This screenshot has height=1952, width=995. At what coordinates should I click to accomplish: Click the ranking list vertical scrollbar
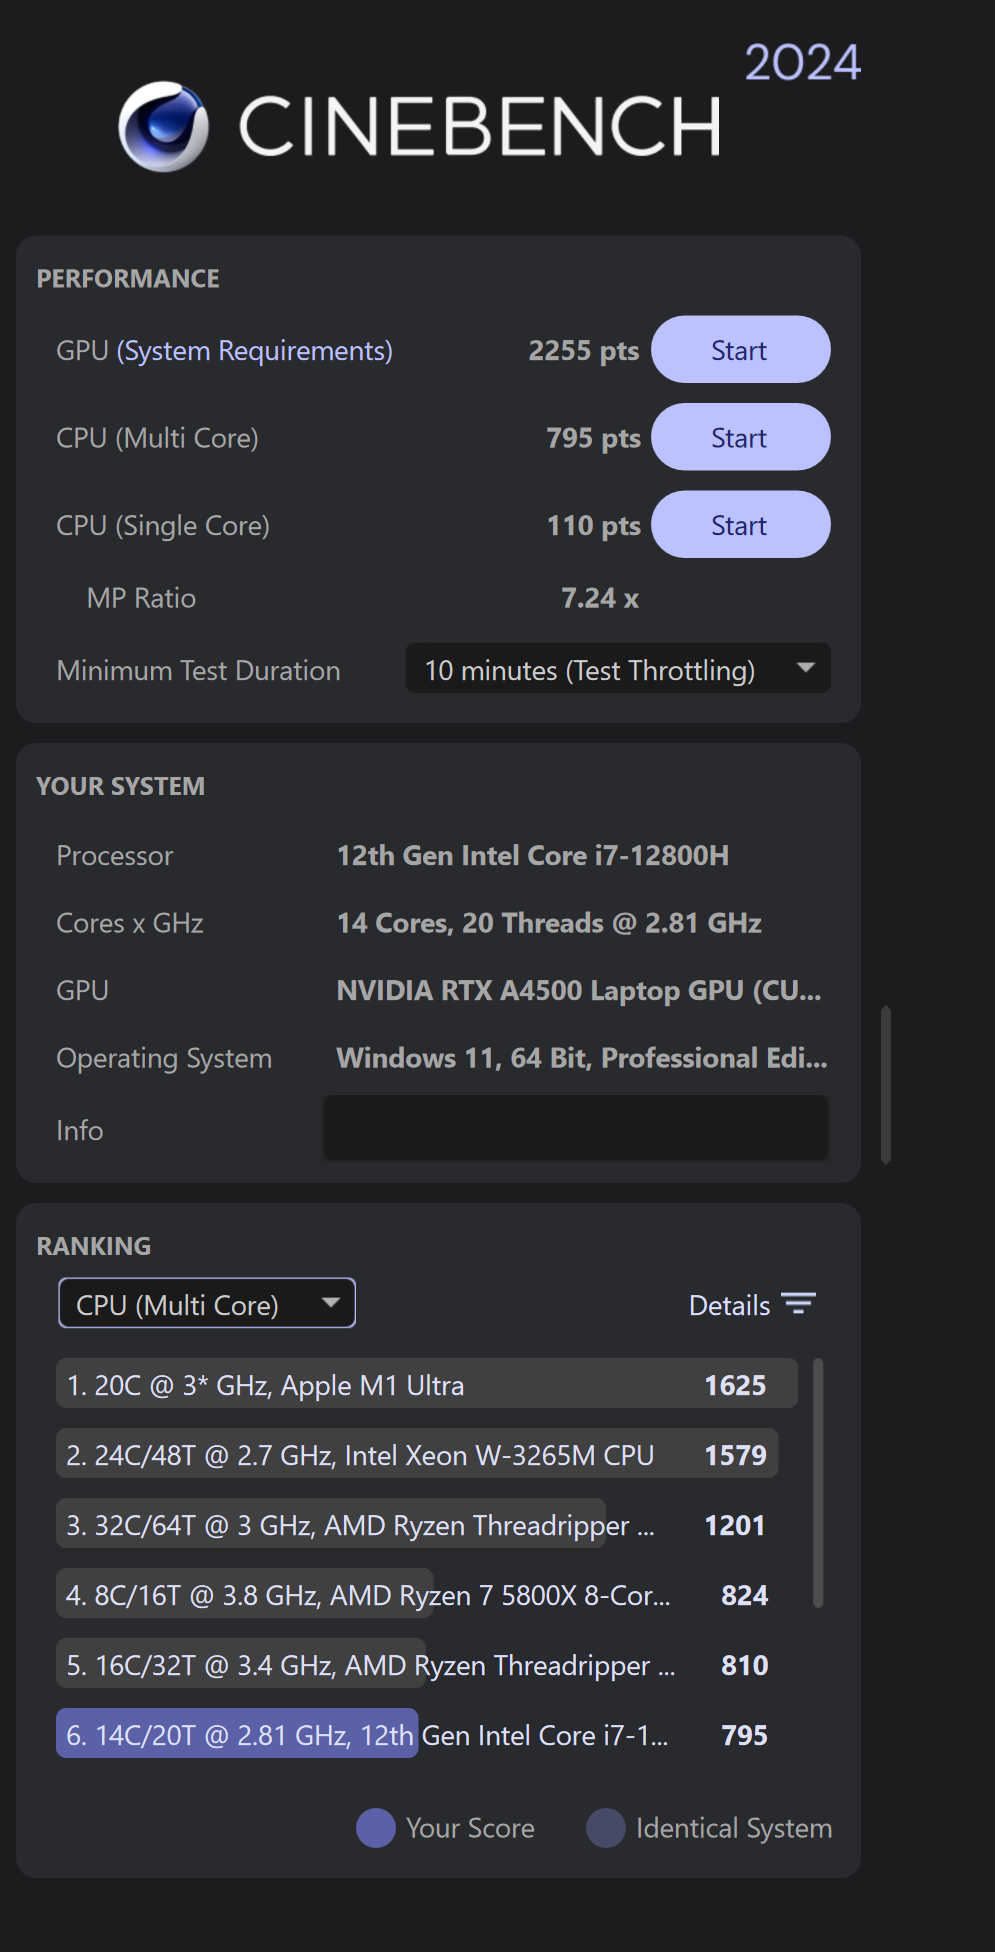coord(818,1482)
